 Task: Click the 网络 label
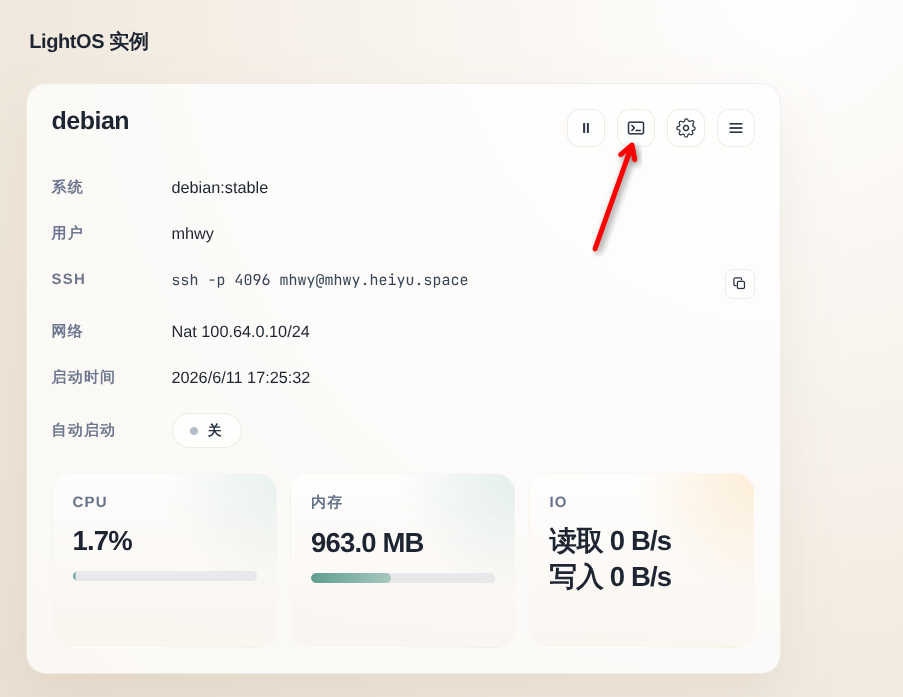(x=67, y=331)
